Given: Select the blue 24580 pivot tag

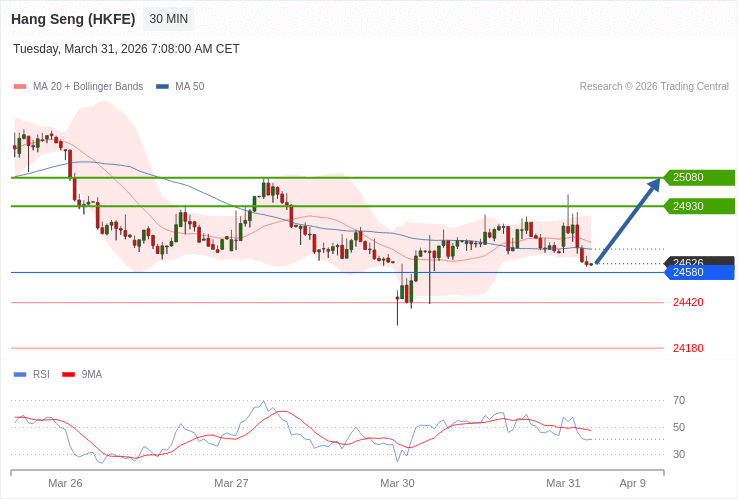Looking at the screenshot, I should 699,273.
